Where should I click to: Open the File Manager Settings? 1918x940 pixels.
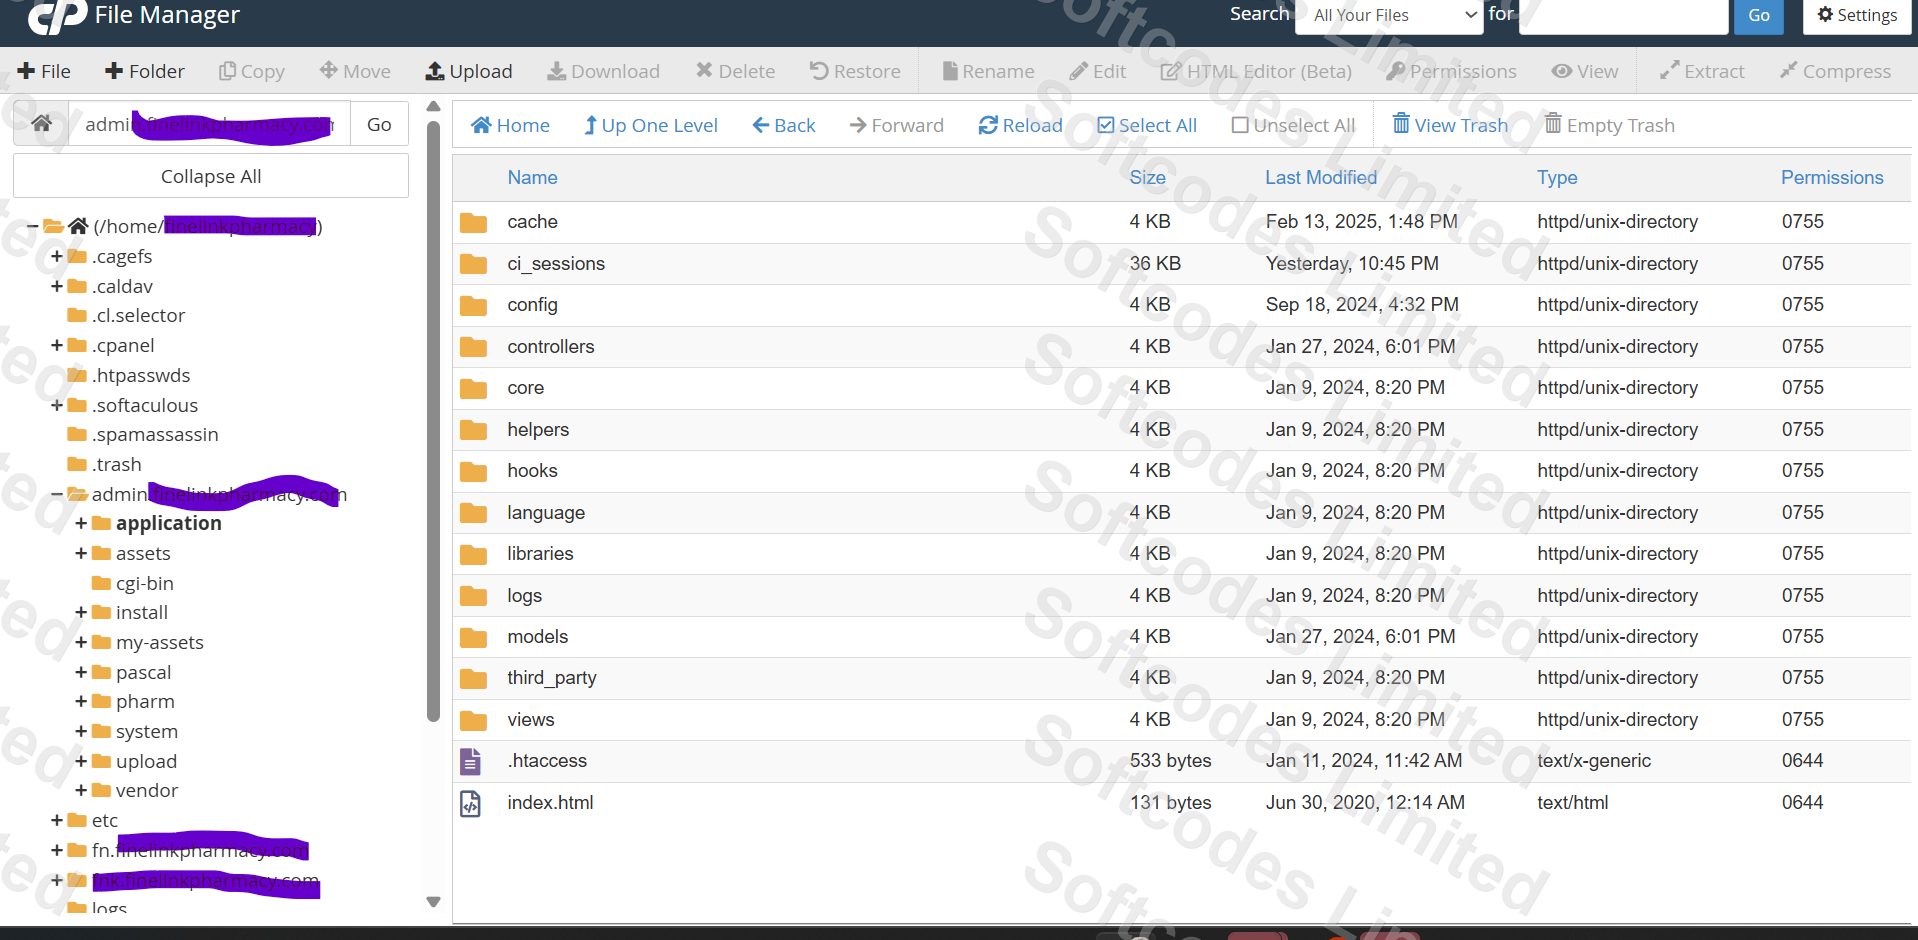coord(1856,15)
